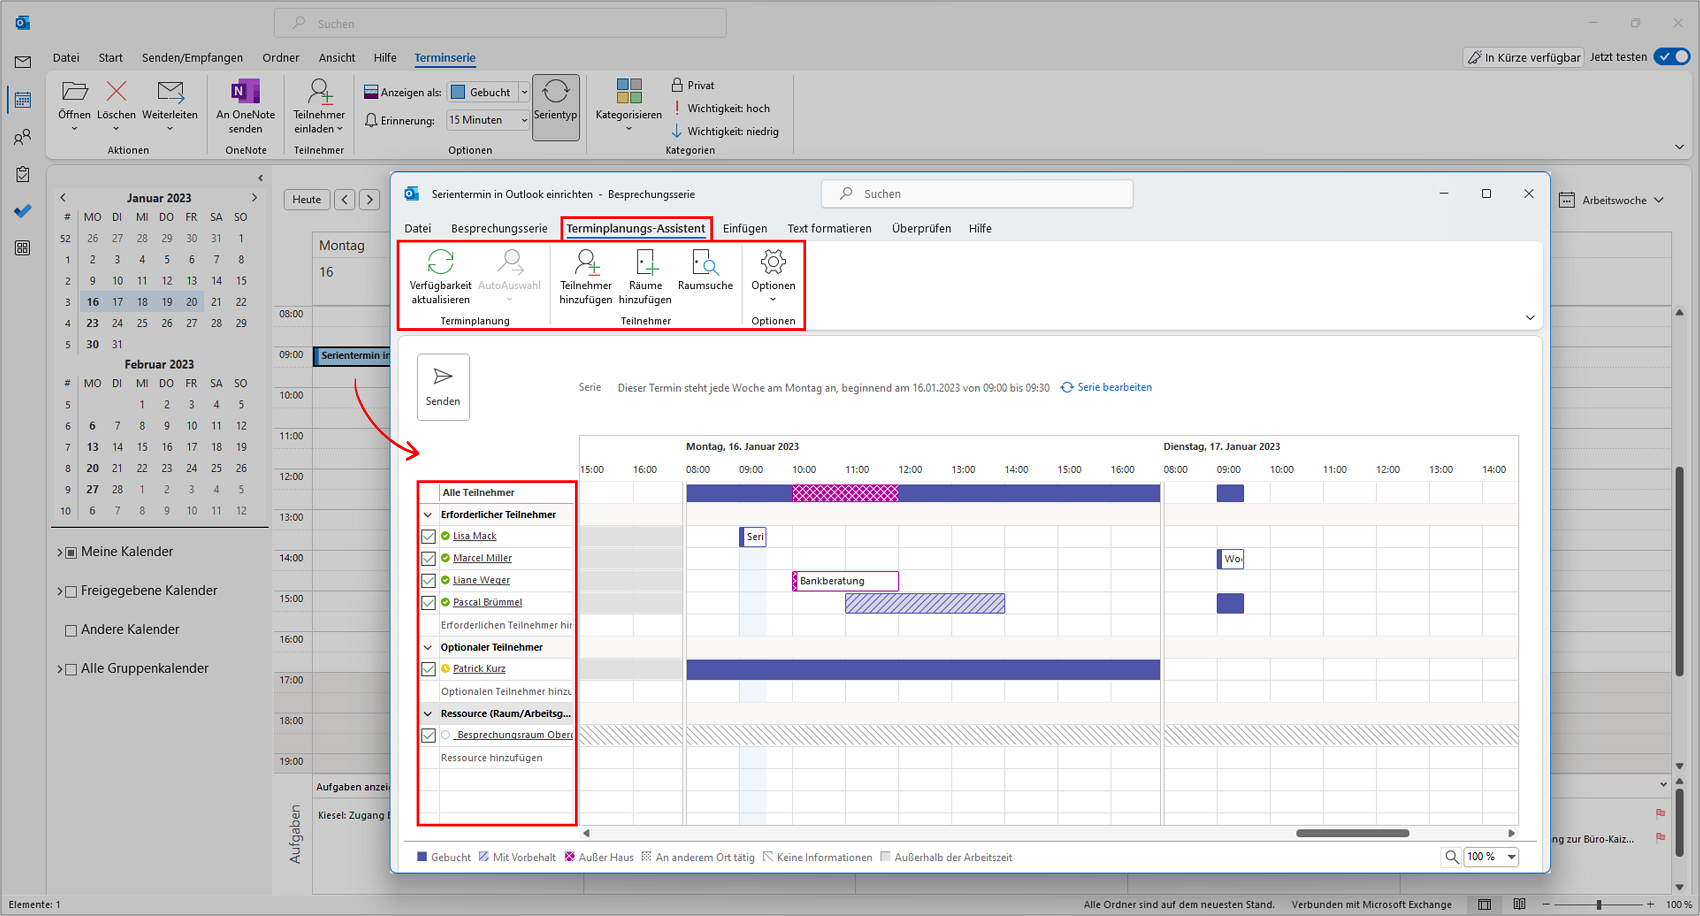Uncheck Besprechungsraum resource checkbox
This screenshot has width=1700, height=916.
(428, 735)
